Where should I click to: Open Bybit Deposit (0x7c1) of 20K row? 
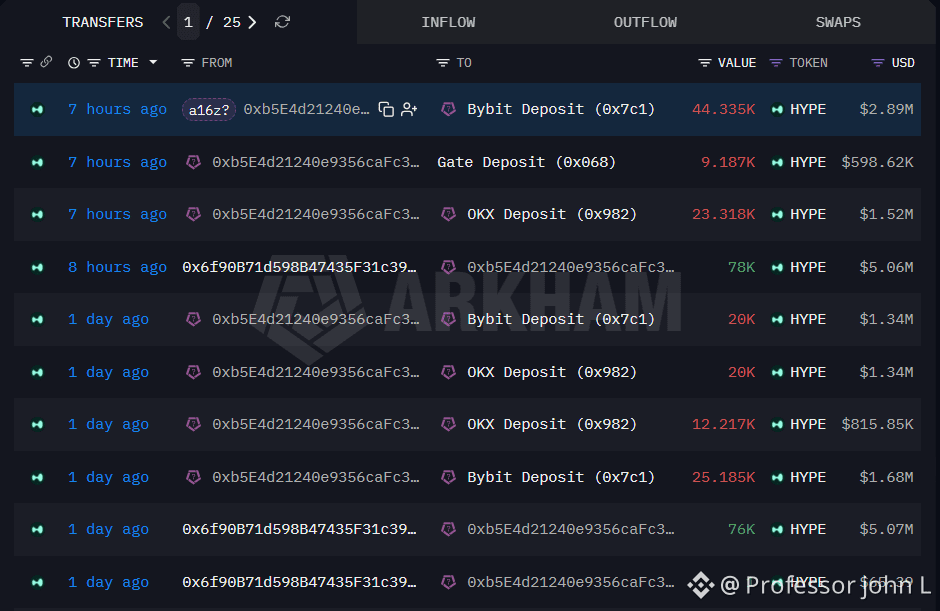[x=561, y=319]
